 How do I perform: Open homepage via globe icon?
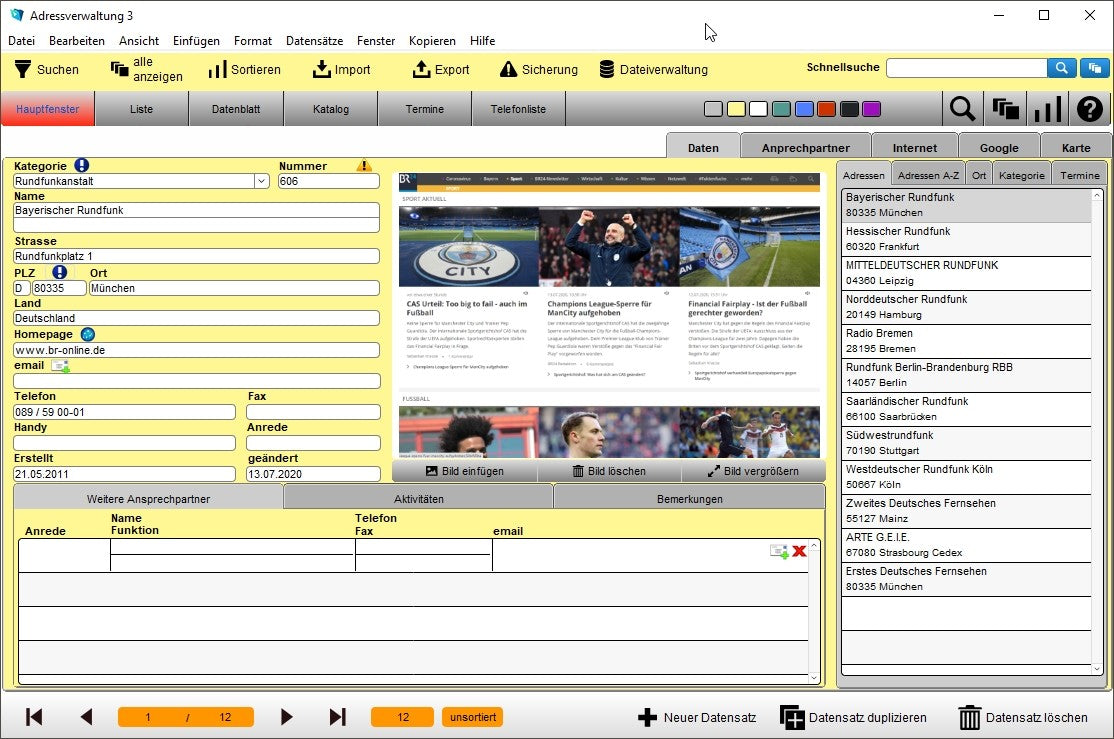88,334
